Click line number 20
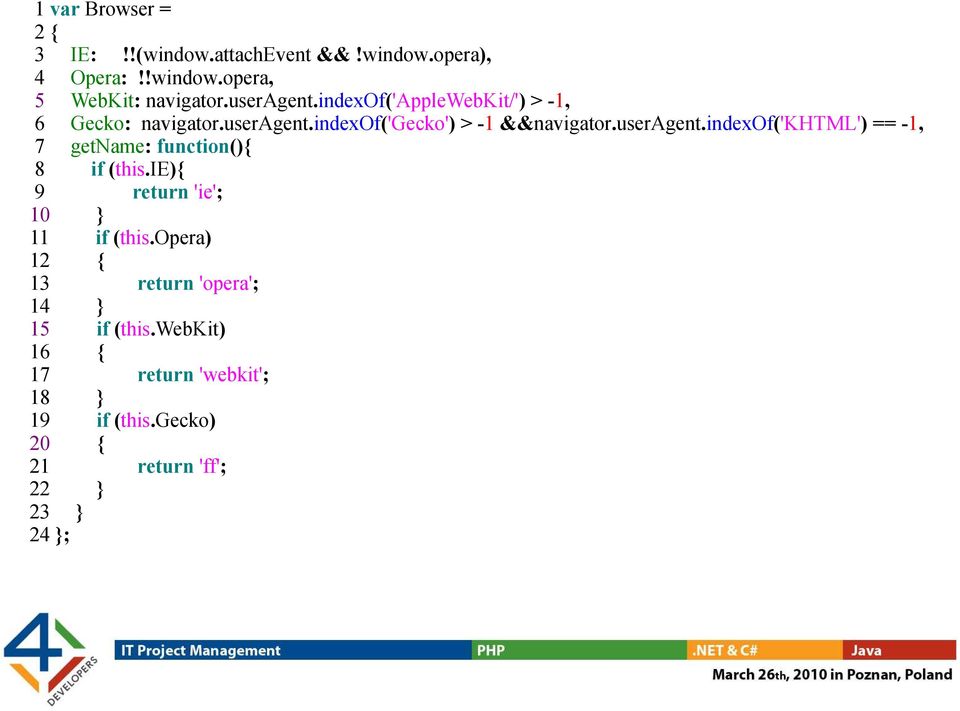The width and height of the screenshot is (960, 711). coord(40,443)
